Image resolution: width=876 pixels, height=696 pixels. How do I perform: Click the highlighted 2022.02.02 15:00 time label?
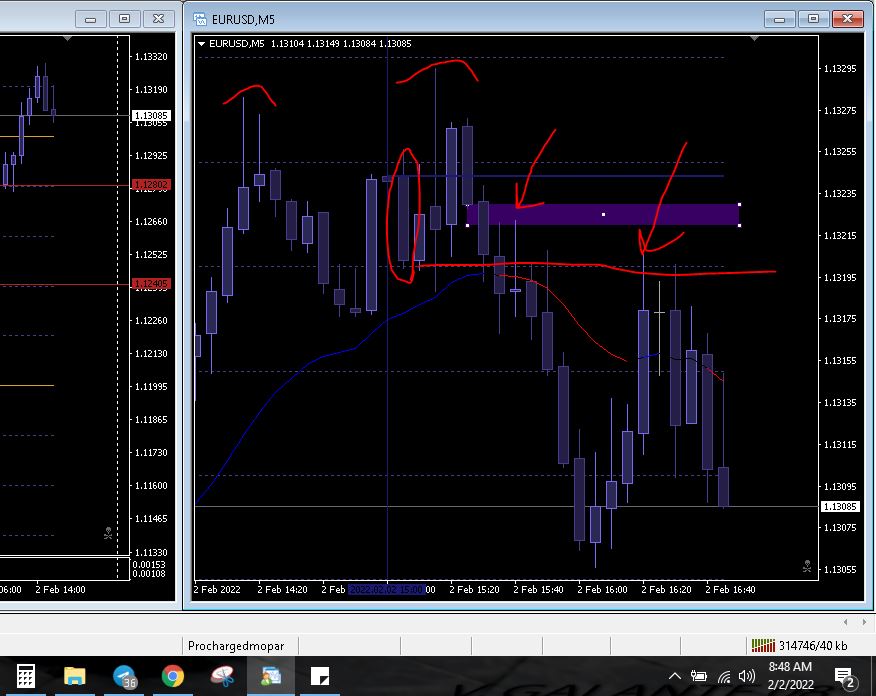click(x=387, y=589)
